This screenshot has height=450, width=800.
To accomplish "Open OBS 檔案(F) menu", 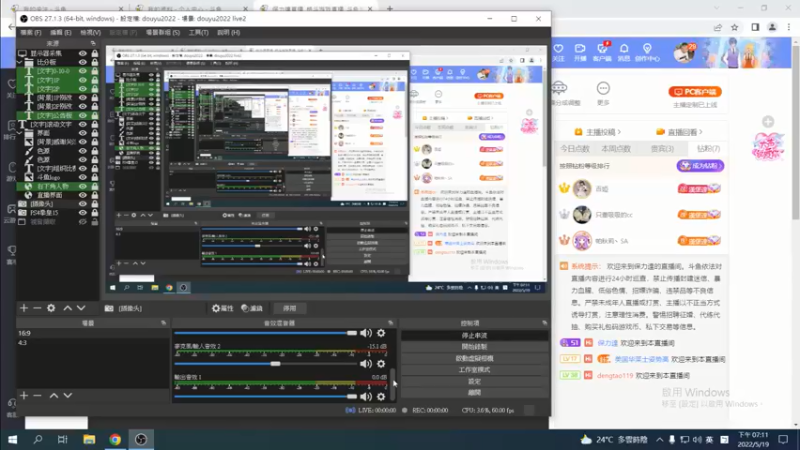I will tap(31, 32).
